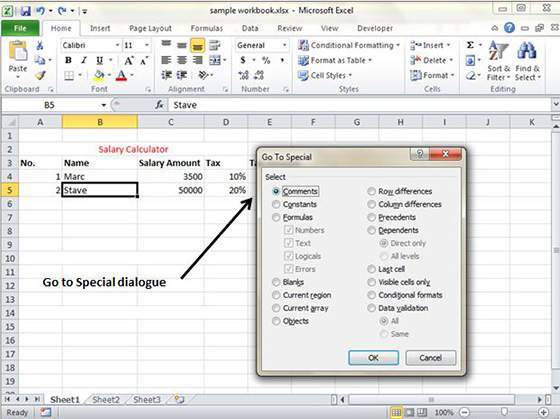
Task: Click the Paste clipboard icon
Action: [x=18, y=51]
